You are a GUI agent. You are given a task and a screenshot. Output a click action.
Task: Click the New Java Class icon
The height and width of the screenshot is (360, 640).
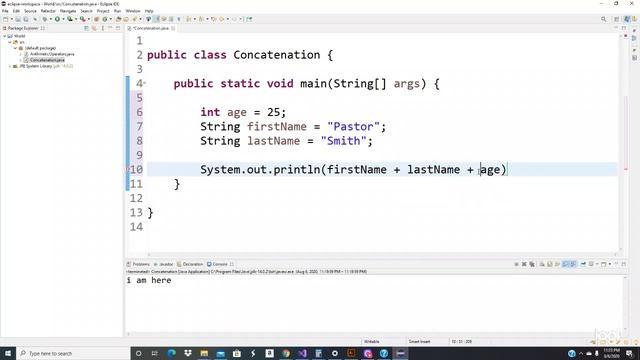pos(105,19)
